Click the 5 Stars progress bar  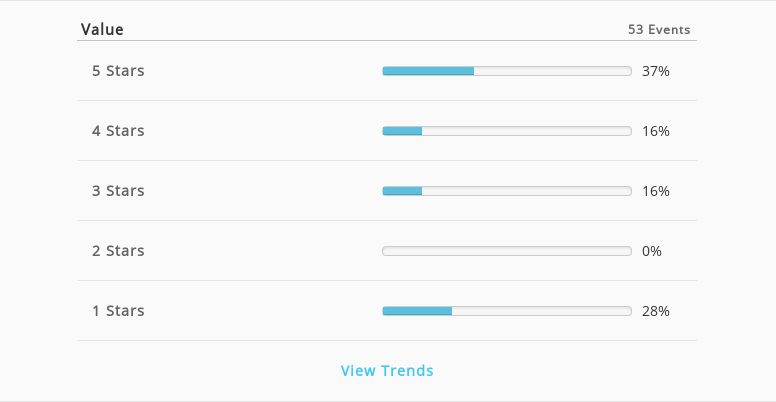507,71
